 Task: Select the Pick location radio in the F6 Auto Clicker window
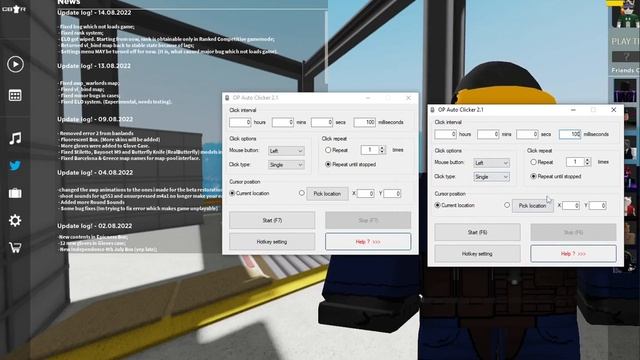point(507,205)
